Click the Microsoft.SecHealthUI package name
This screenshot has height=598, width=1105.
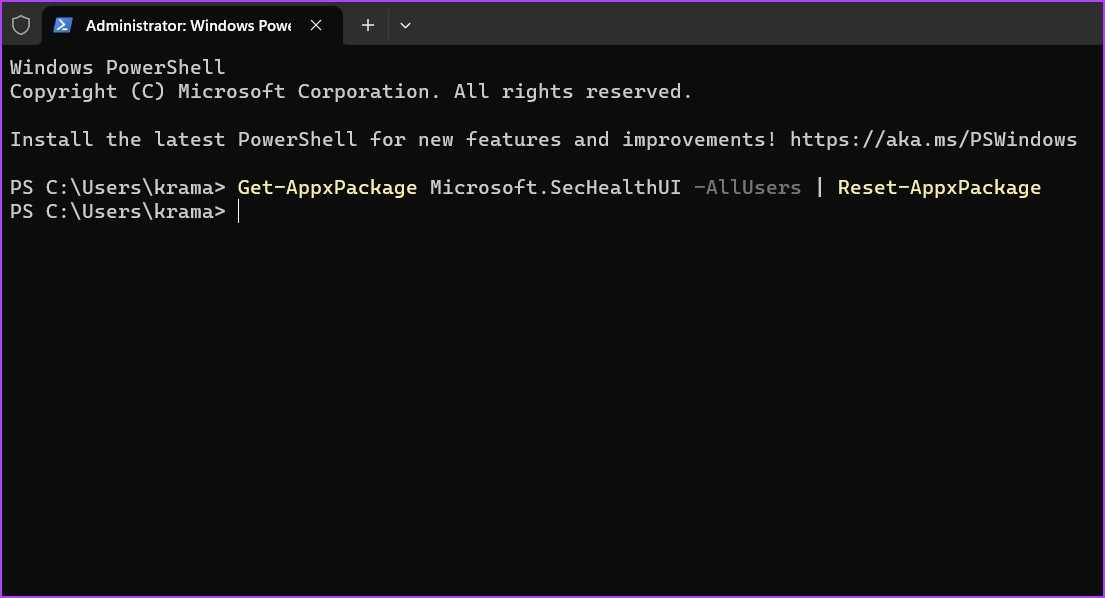555,188
